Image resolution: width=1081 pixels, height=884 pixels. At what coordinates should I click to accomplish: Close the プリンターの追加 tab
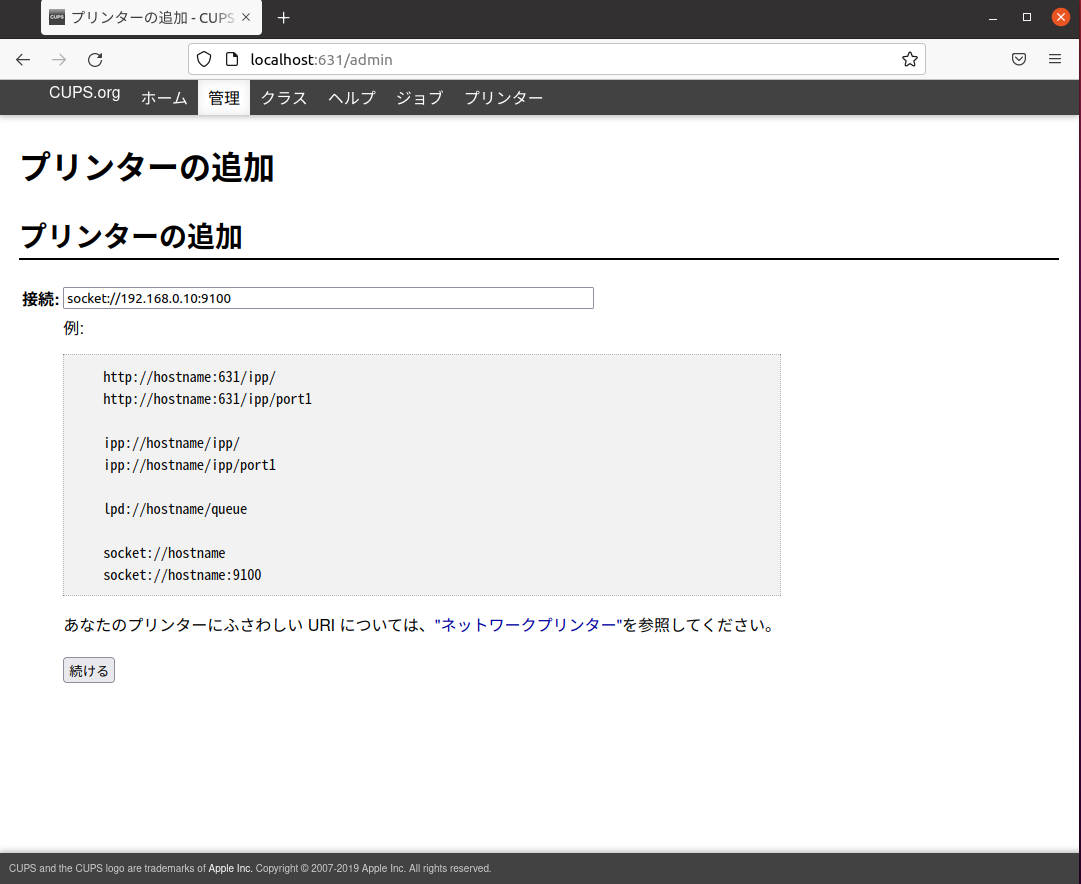click(x=246, y=17)
